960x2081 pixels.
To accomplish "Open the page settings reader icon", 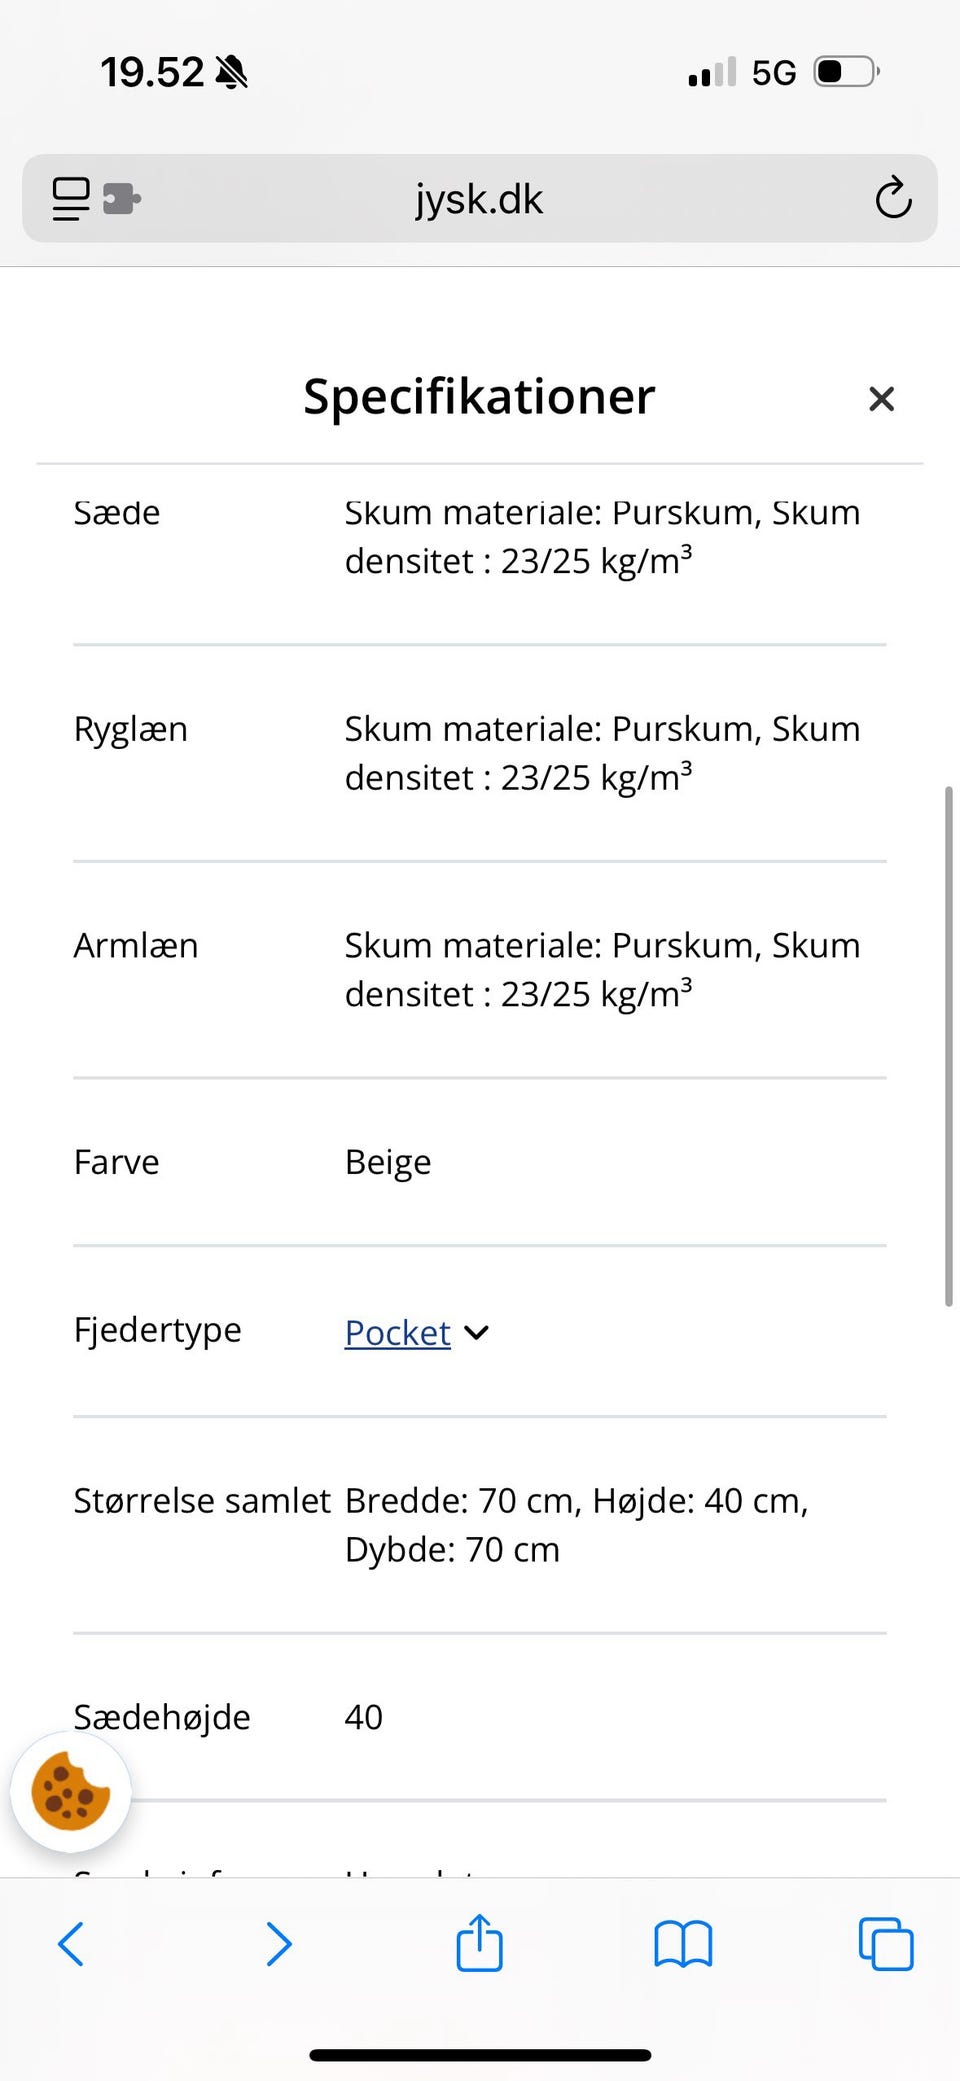I will pyautogui.click(x=71, y=198).
